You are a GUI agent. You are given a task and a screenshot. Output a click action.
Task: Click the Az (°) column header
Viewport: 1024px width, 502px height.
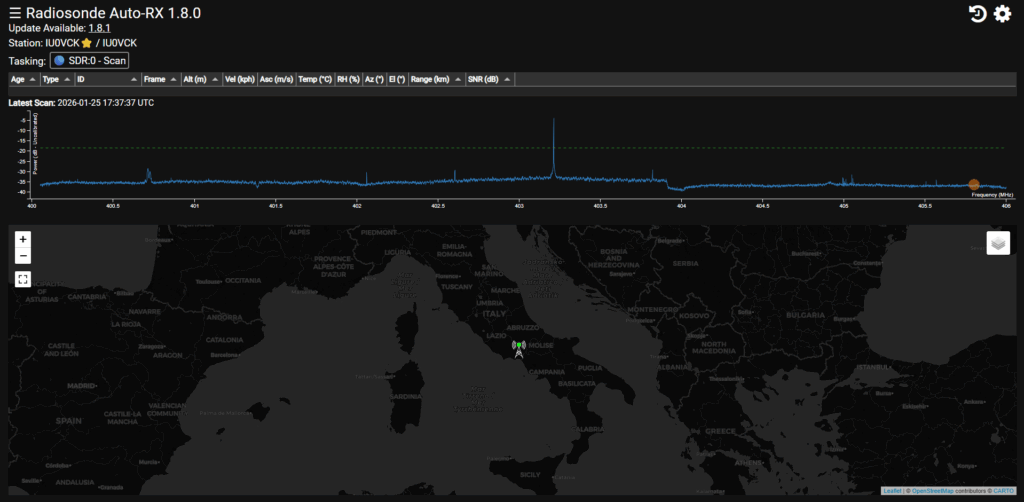pyautogui.click(x=374, y=79)
